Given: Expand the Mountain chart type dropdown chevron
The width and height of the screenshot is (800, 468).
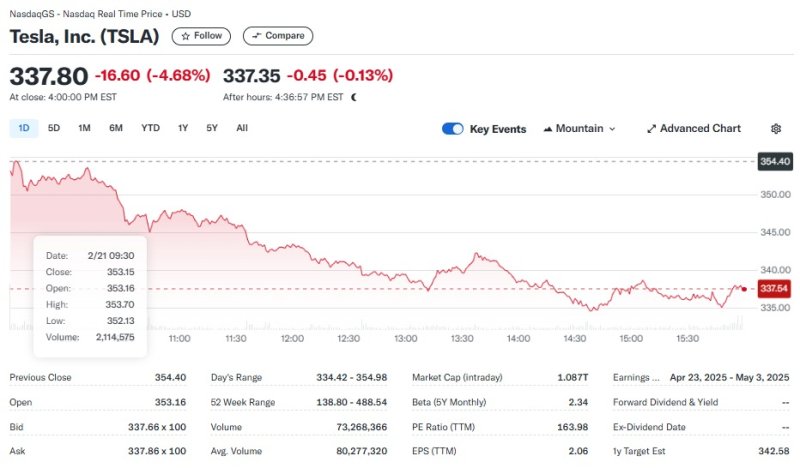Looking at the screenshot, I should (612, 129).
